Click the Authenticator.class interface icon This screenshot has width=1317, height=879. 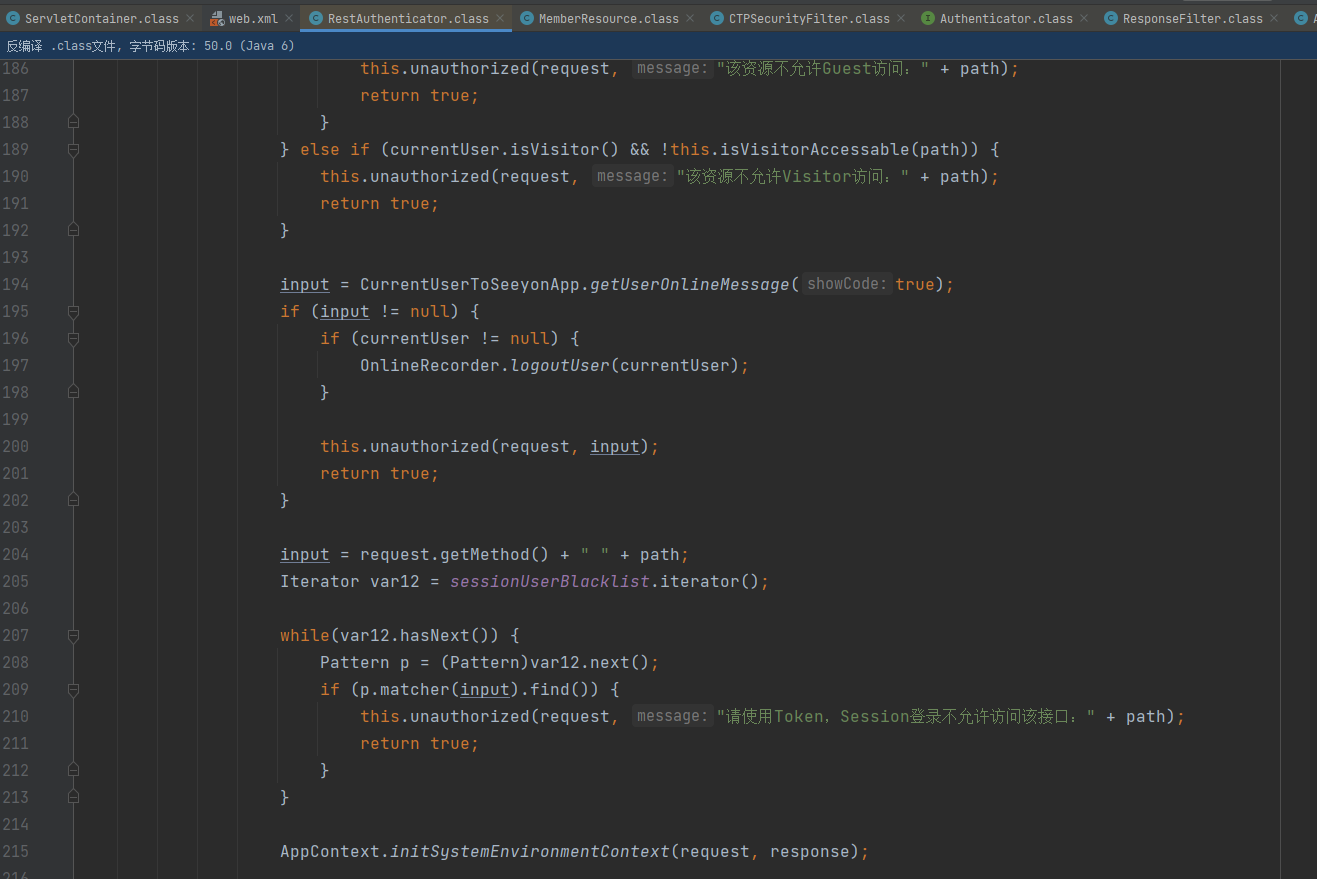[x=928, y=18]
